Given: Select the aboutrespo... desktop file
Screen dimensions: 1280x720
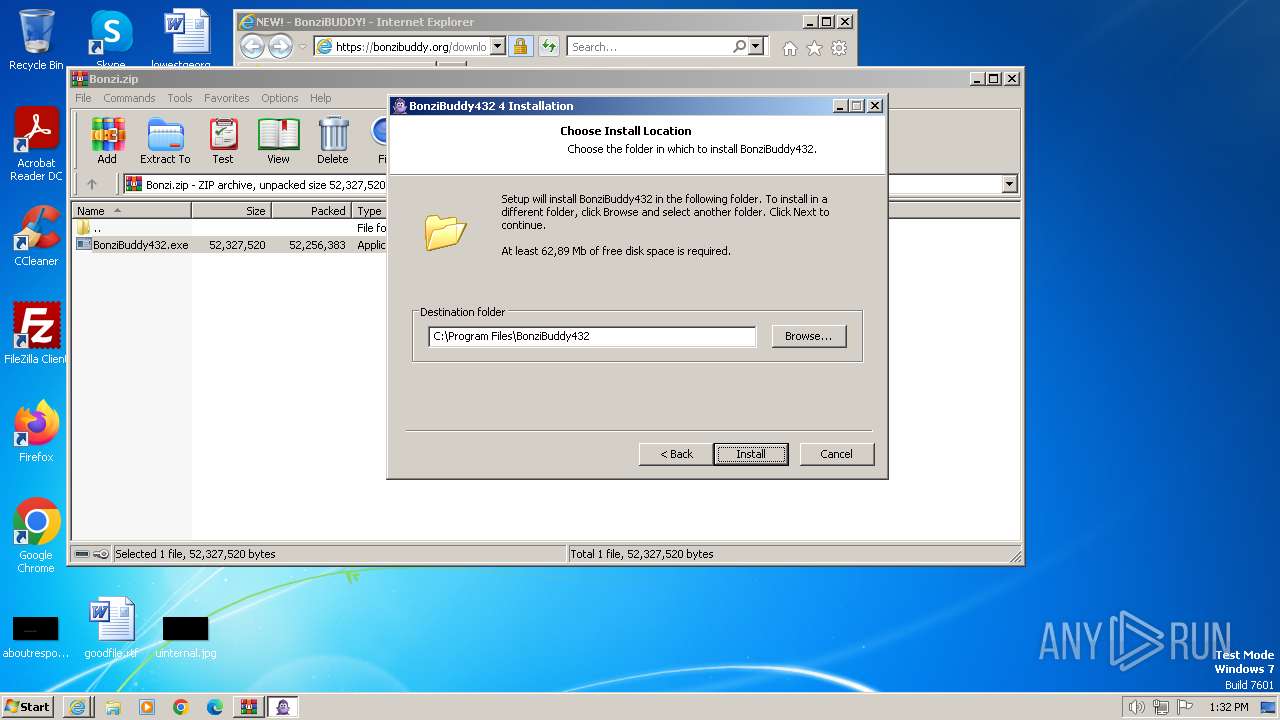Looking at the screenshot, I should pos(36,637).
